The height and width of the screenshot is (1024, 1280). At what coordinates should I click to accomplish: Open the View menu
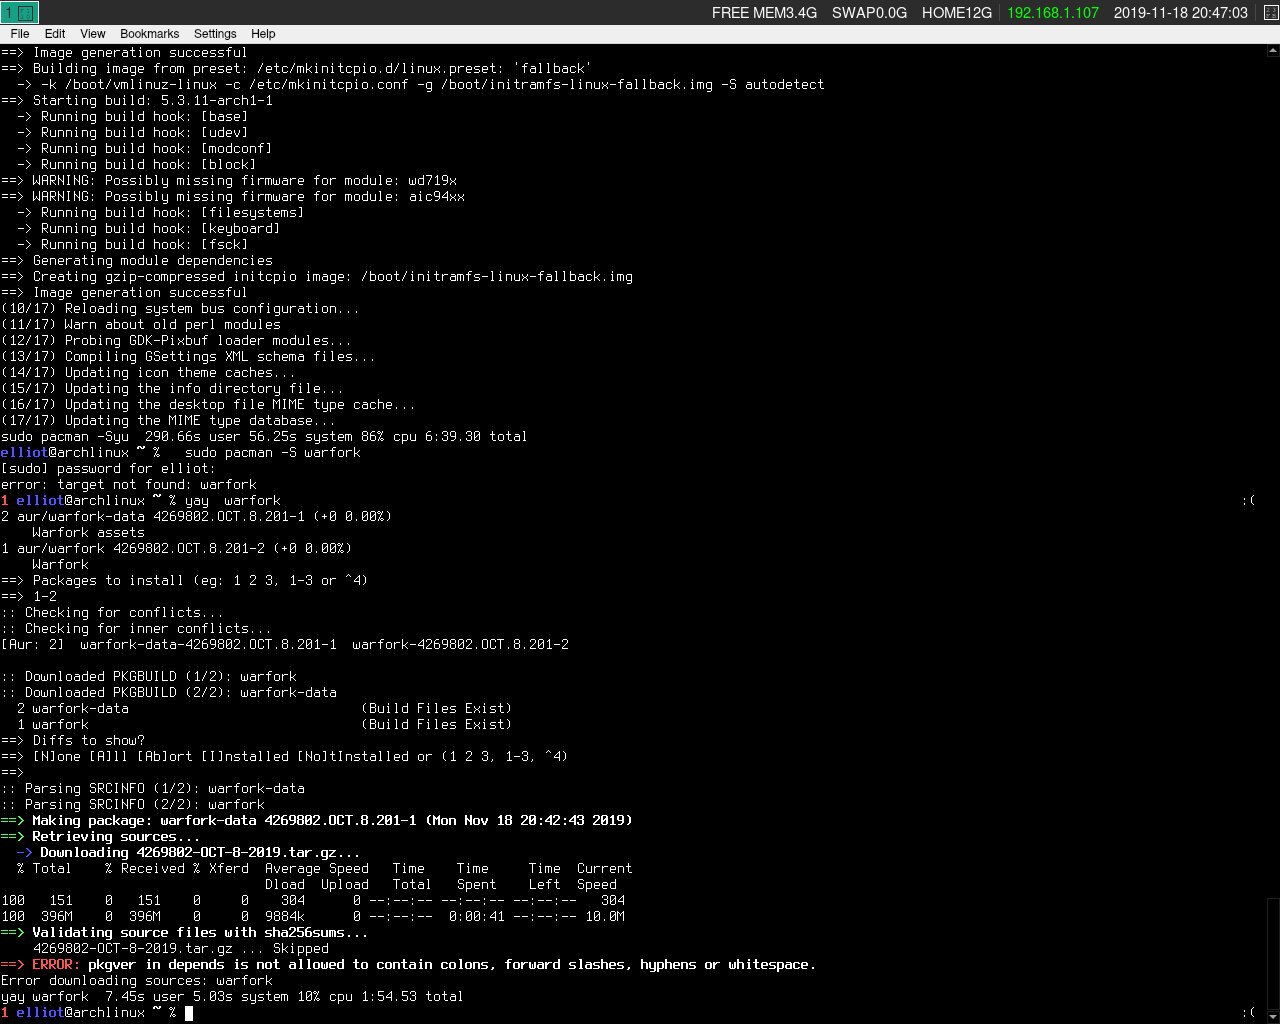pos(92,33)
